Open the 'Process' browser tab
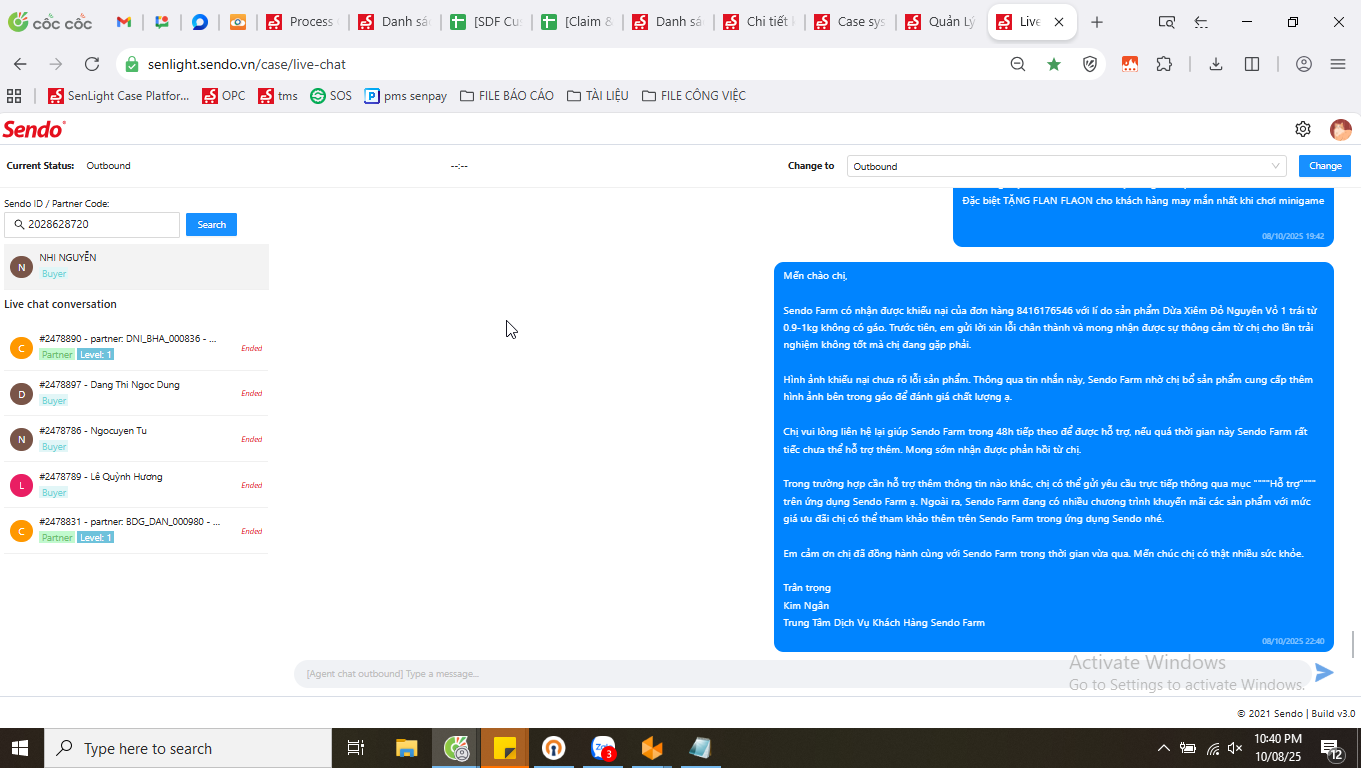Image resolution: width=1361 pixels, height=768 pixels. (301, 22)
